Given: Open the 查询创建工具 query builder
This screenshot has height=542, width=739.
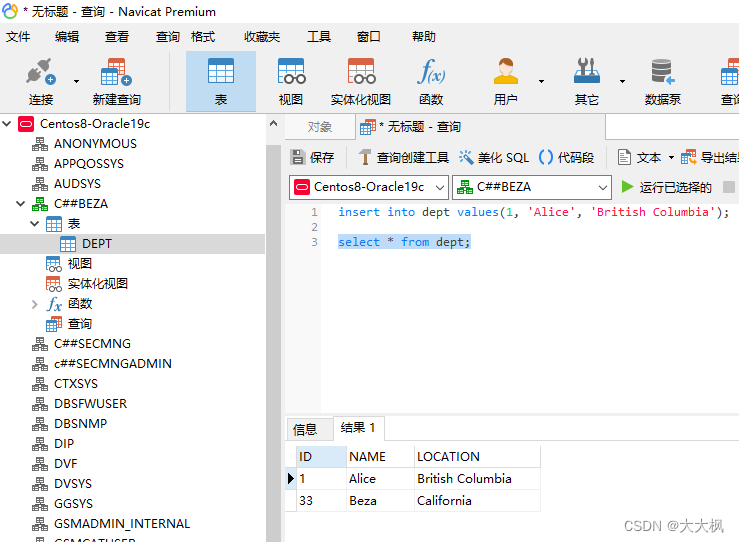Looking at the screenshot, I should (x=403, y=157).
